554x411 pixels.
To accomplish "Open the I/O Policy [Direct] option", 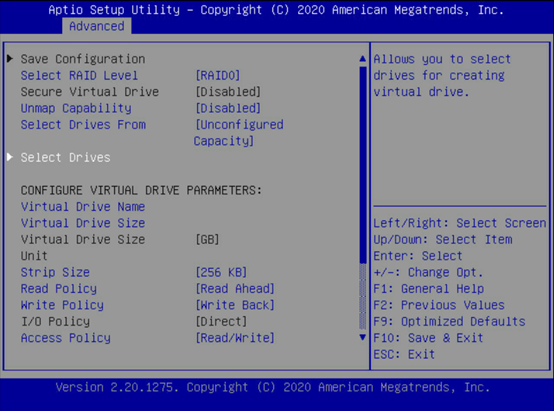I will (221, 322).
